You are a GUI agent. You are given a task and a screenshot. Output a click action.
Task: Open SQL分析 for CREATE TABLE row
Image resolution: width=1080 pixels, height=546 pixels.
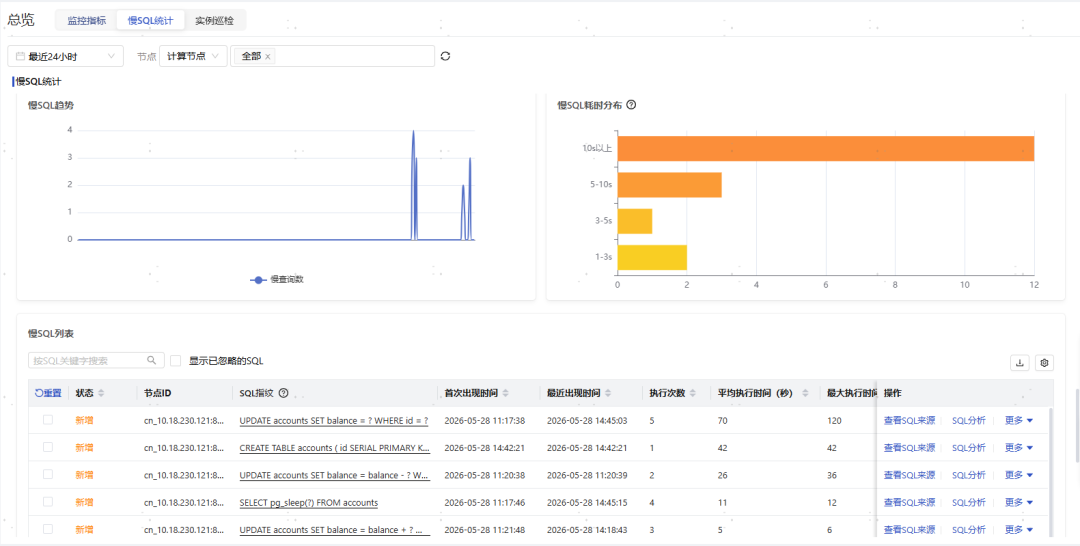click(968, 448)
